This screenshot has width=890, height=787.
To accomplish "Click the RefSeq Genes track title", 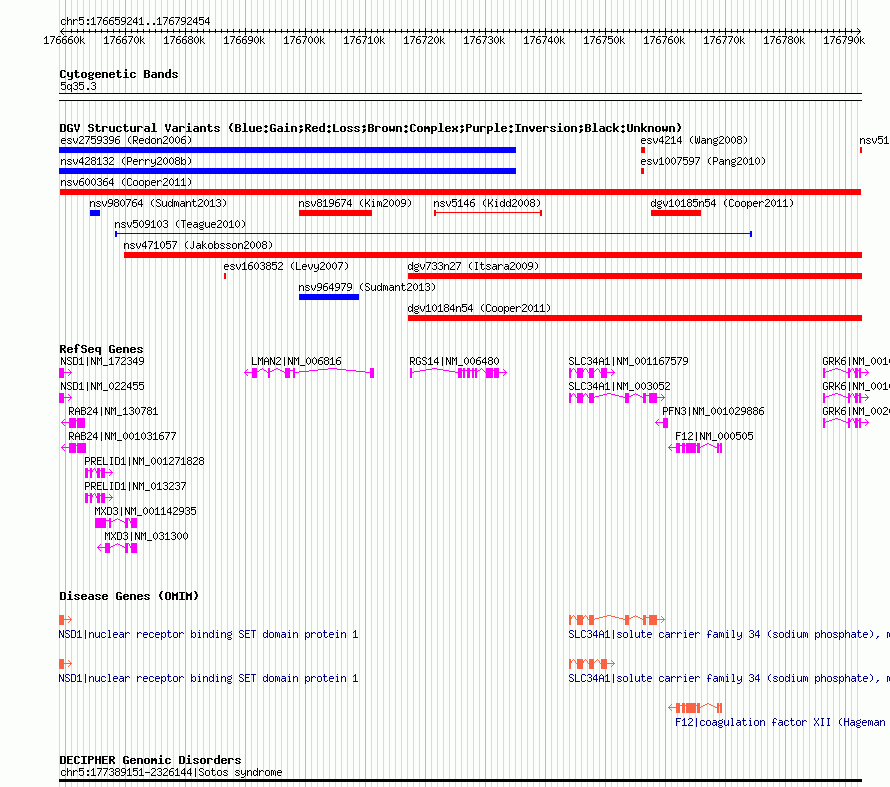I will (101, 349).
